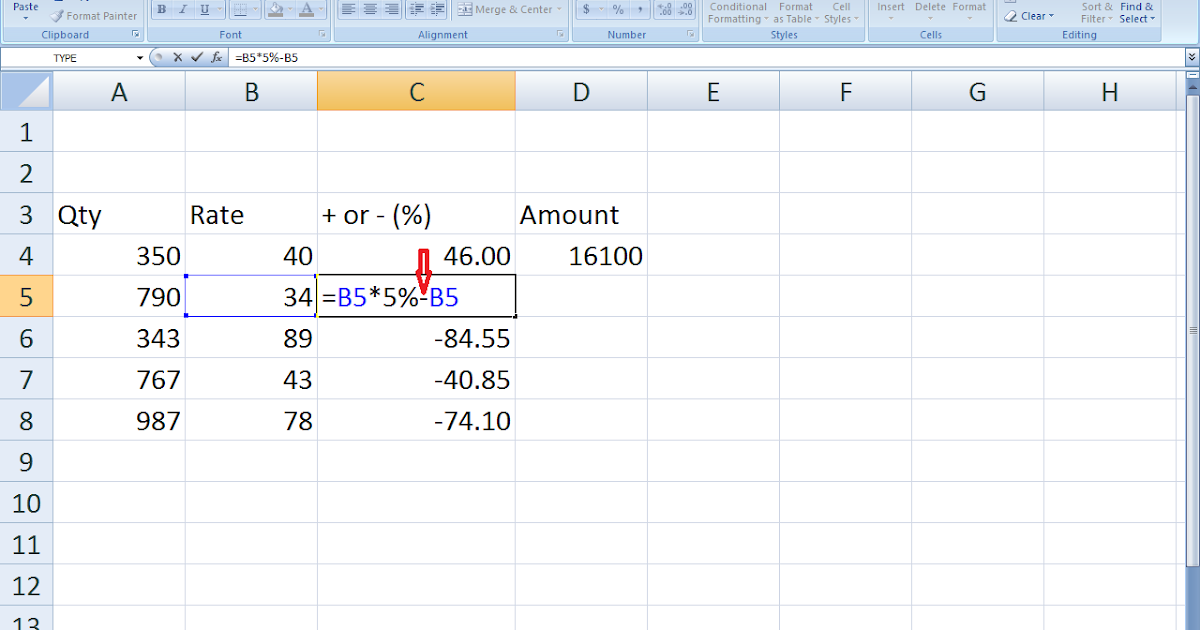Toggle Italic formatting
Screen dimensions: 1200x630
point(183,10)
